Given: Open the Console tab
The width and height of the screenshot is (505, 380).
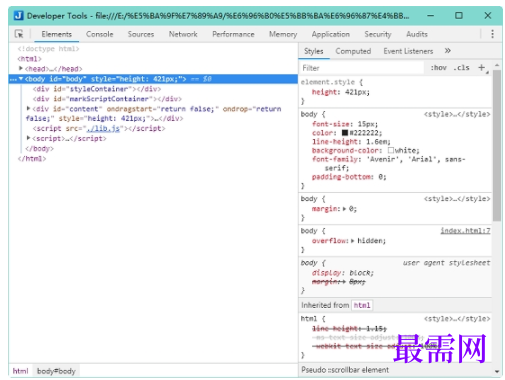Looking at the screenshot, I should click(99, 34).
